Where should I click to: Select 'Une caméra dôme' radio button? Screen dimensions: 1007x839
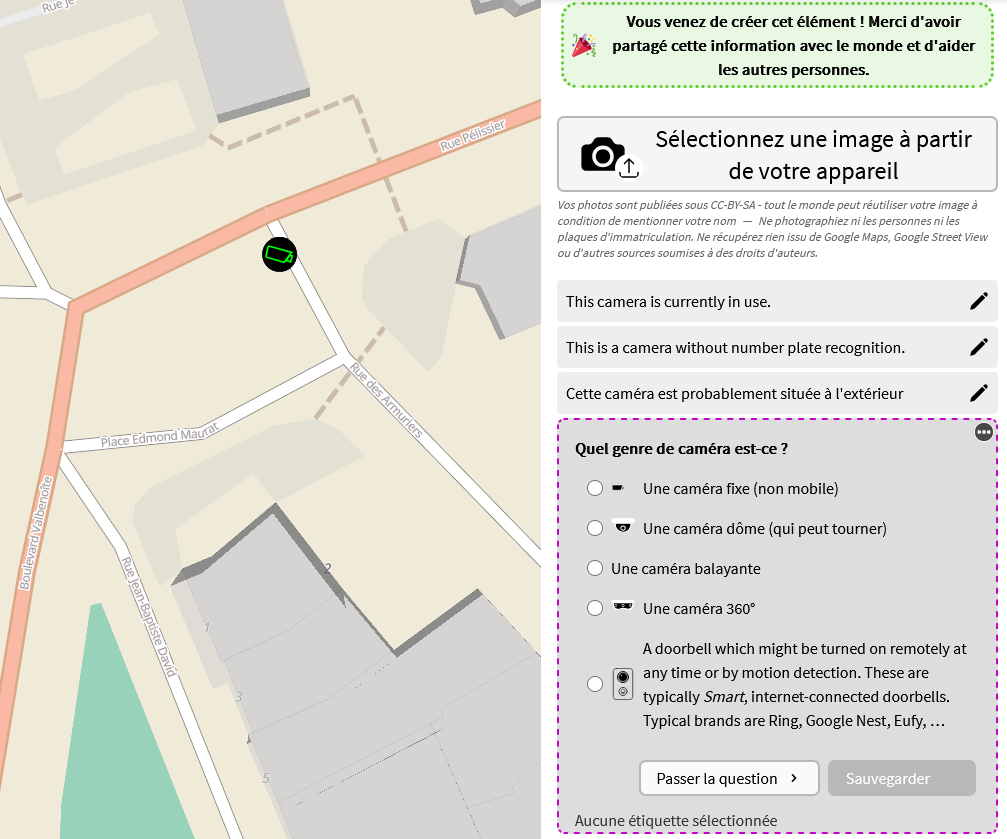pyautogui.click(x=595, y=528)
